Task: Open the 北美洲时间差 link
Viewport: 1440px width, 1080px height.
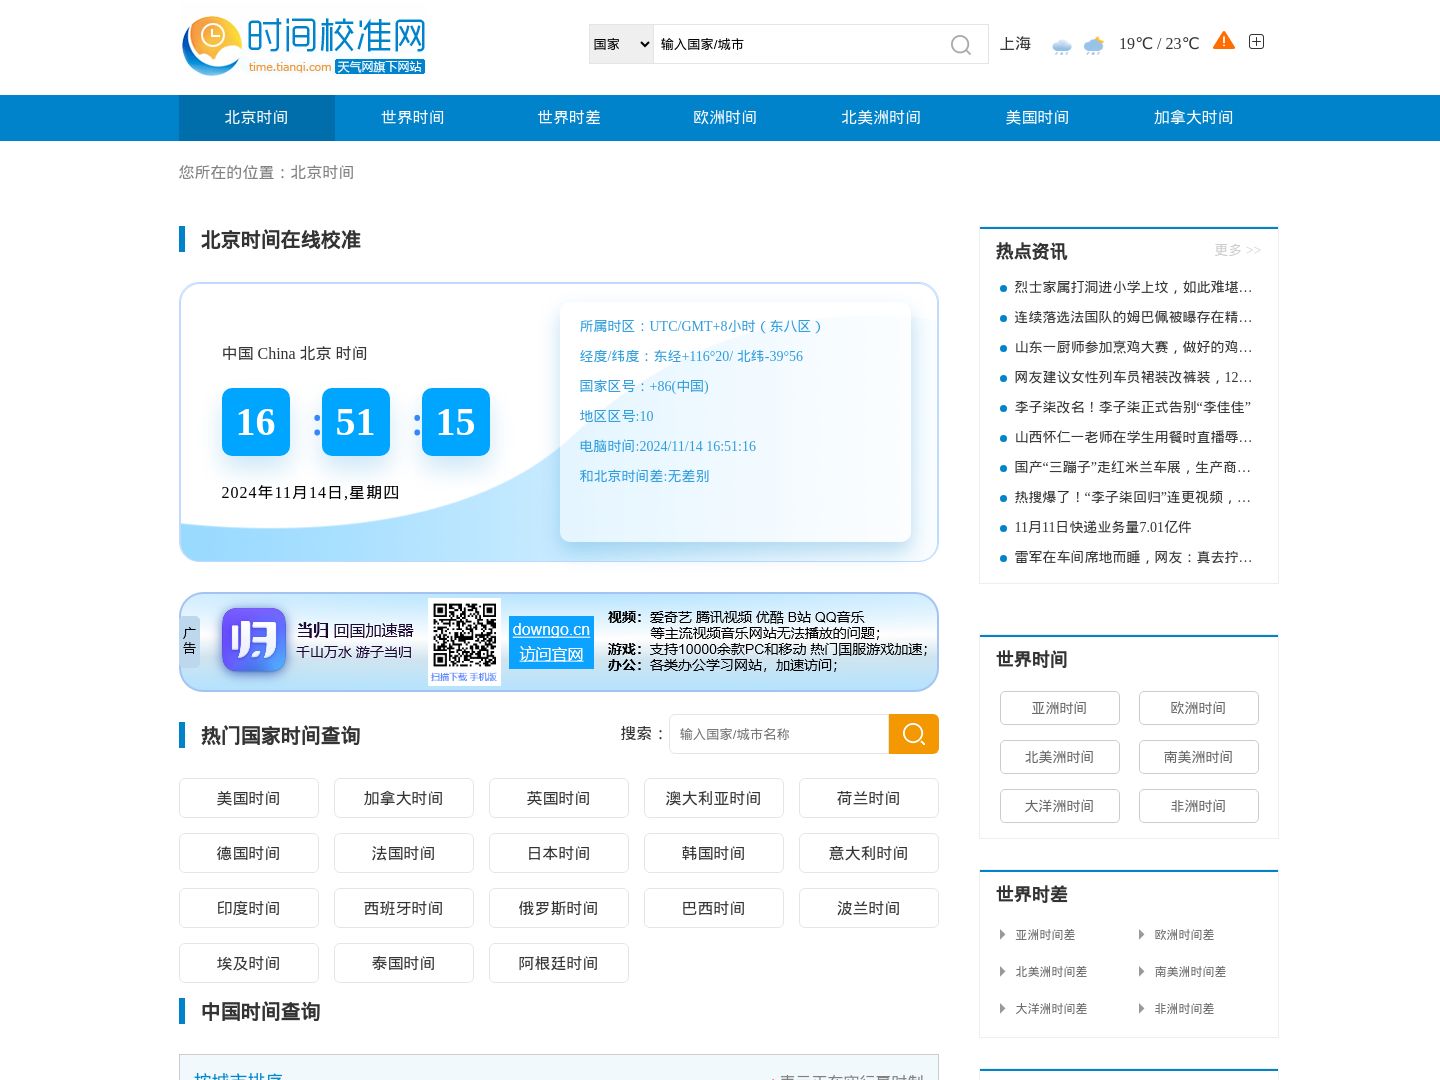Action: pyautogui.click(x=1051, y=972)
